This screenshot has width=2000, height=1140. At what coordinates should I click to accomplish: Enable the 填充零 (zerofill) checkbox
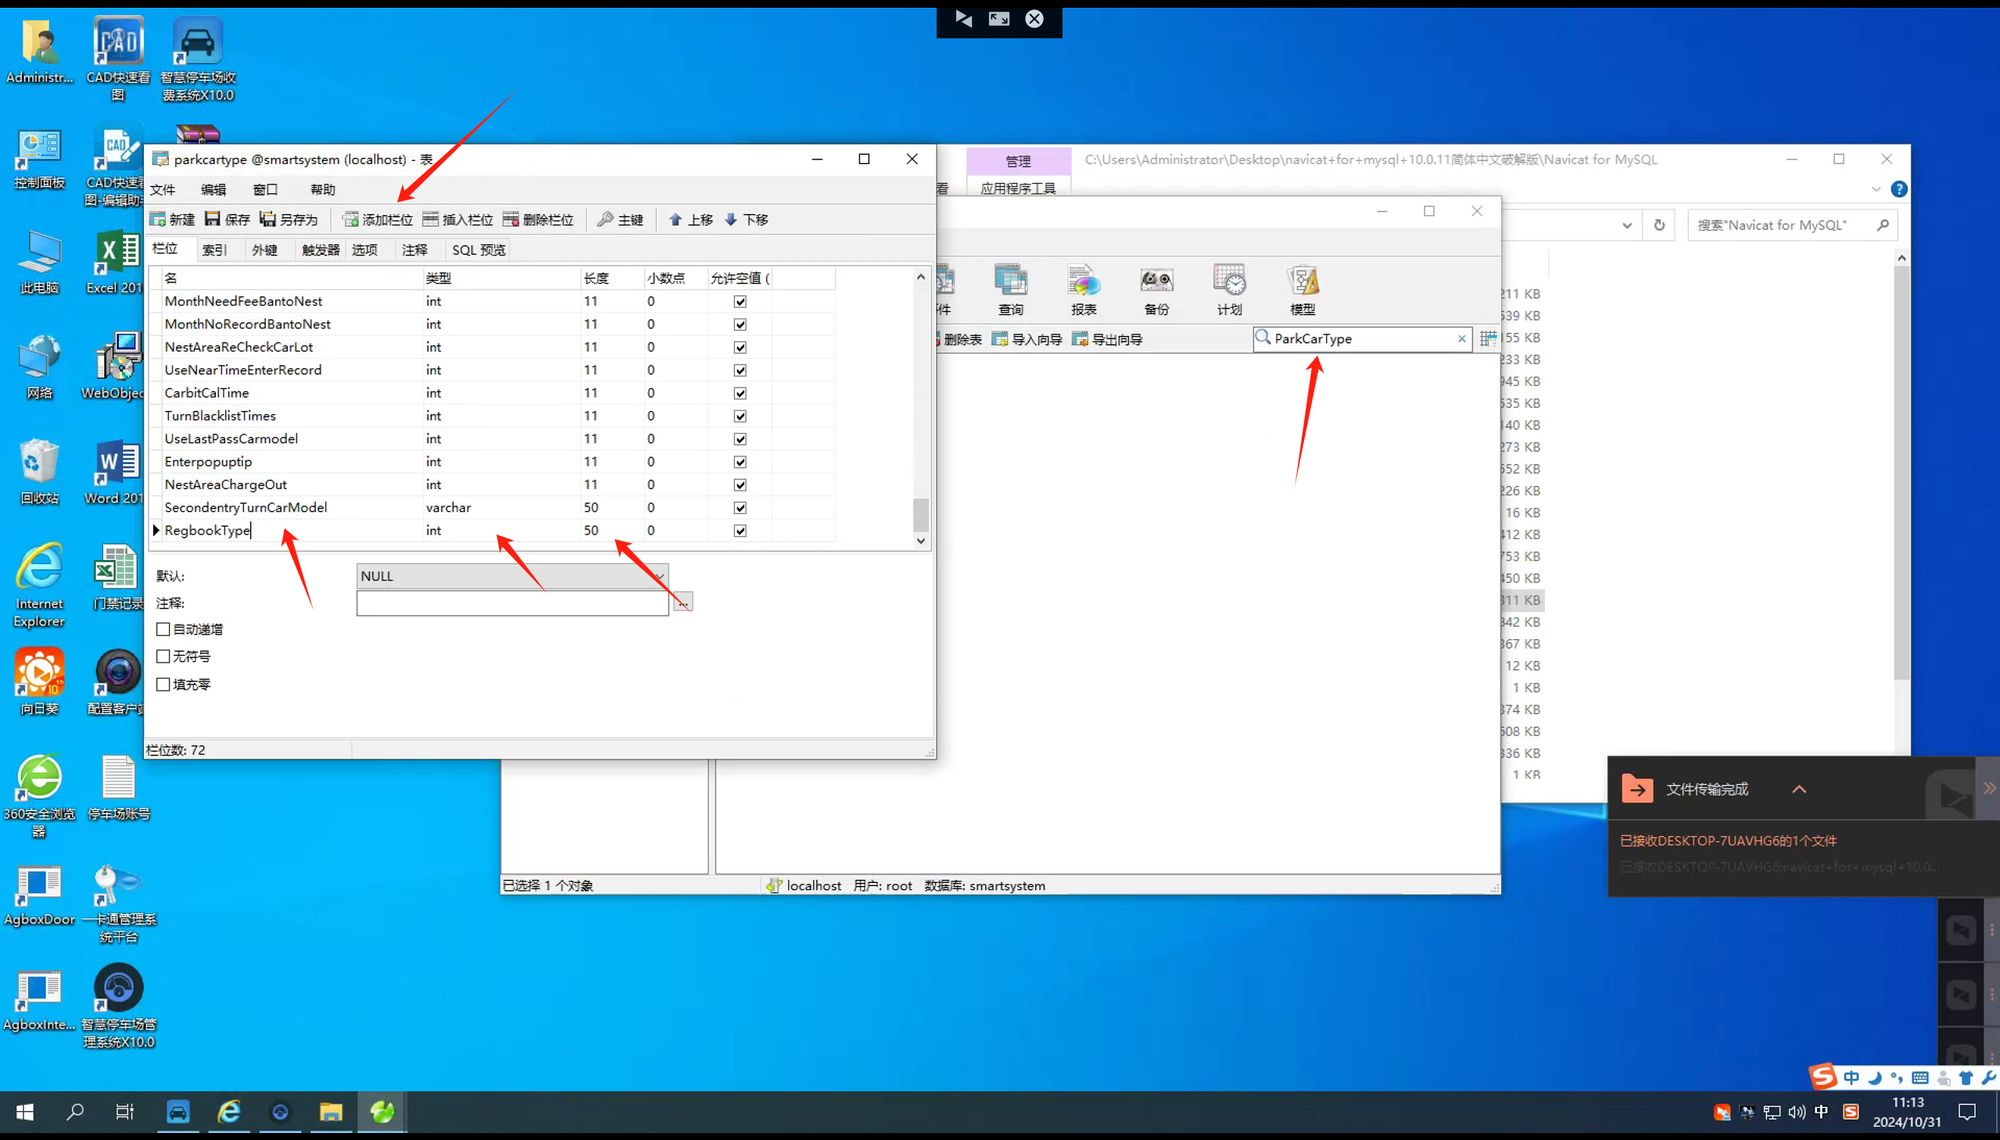(163, 684)
